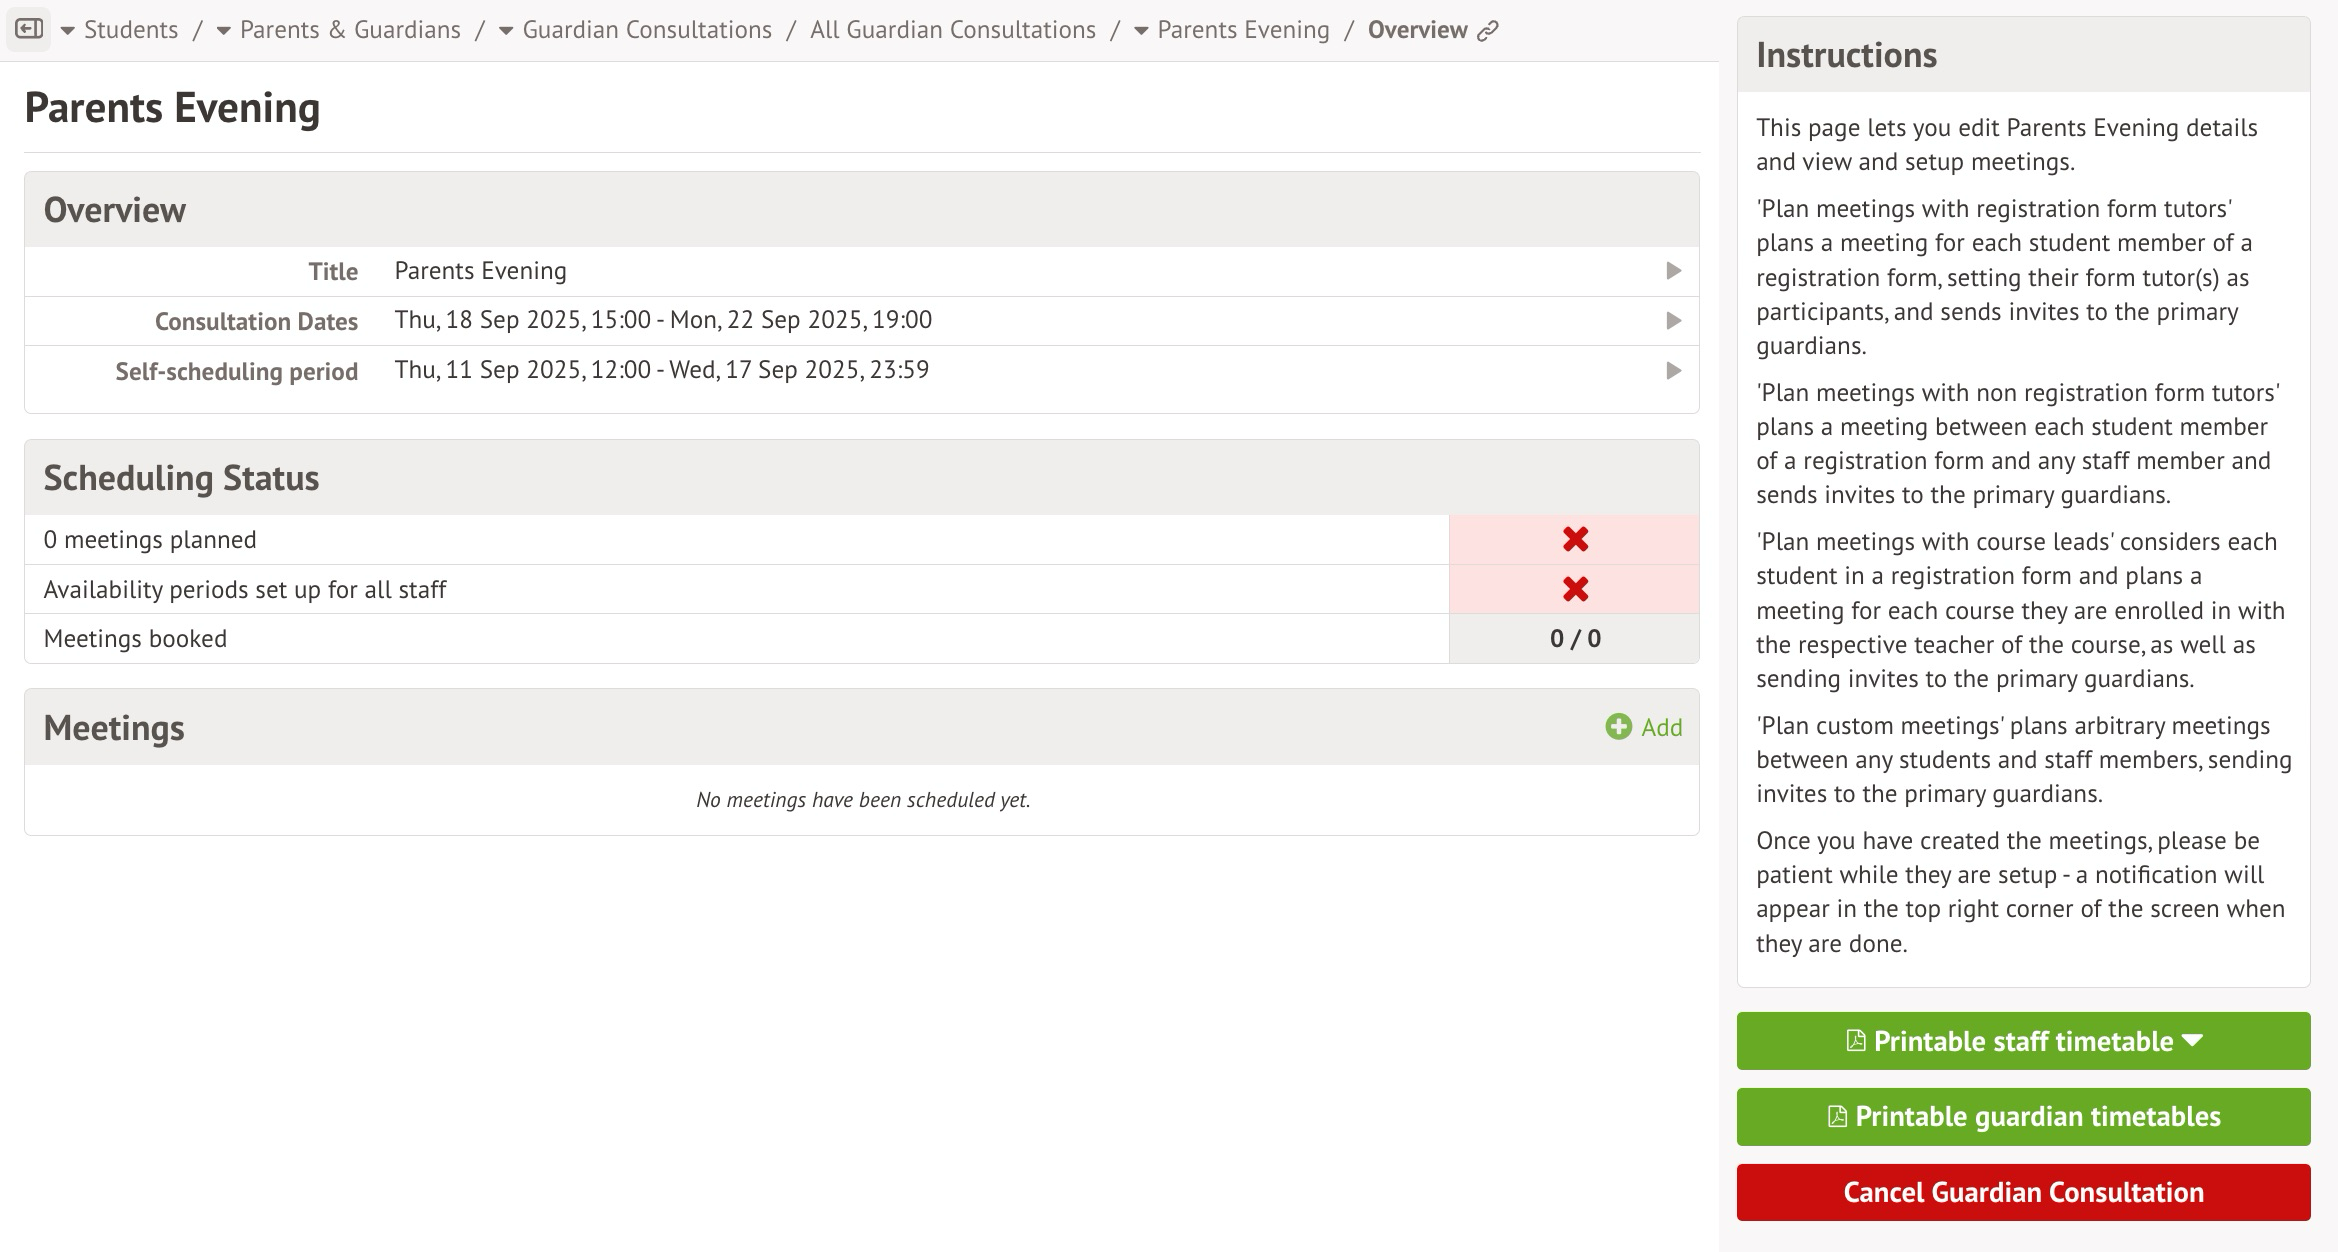2338x1252 pixels.
Task: Open Printable staff timetable dropdown caret
Action: click(2193, 1041)
